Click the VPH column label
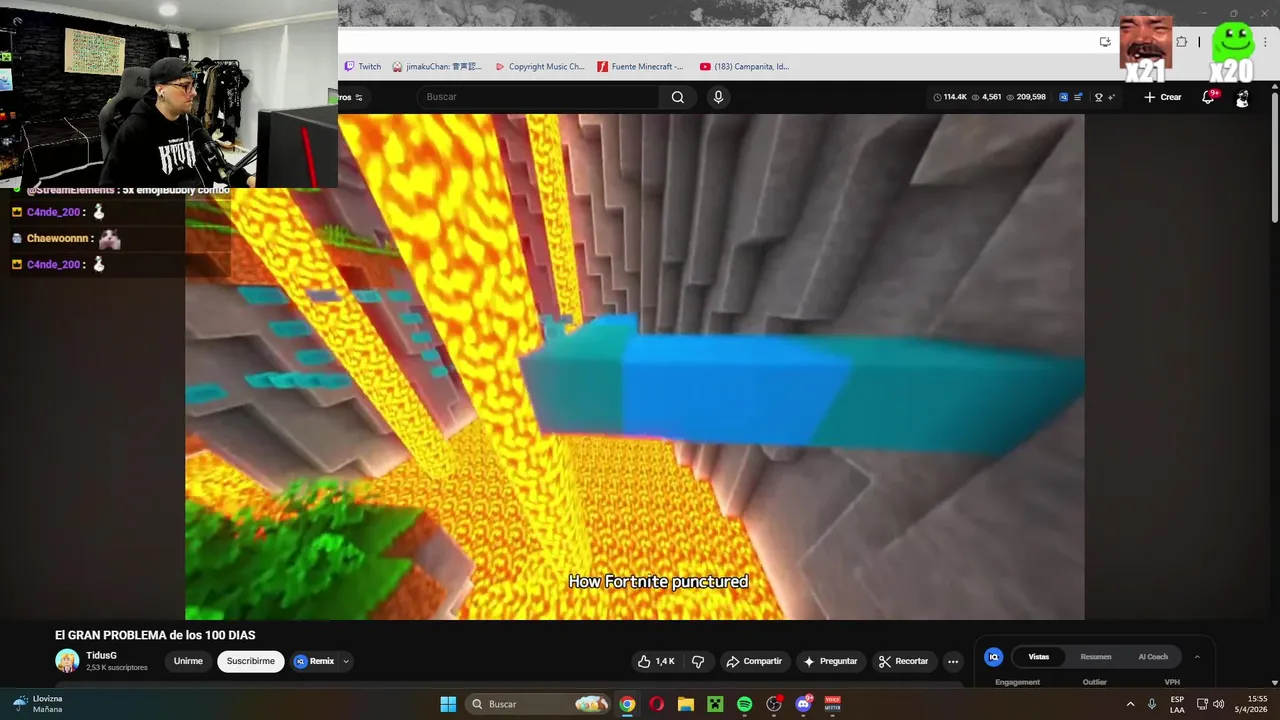 click(x=1172, y=682)
